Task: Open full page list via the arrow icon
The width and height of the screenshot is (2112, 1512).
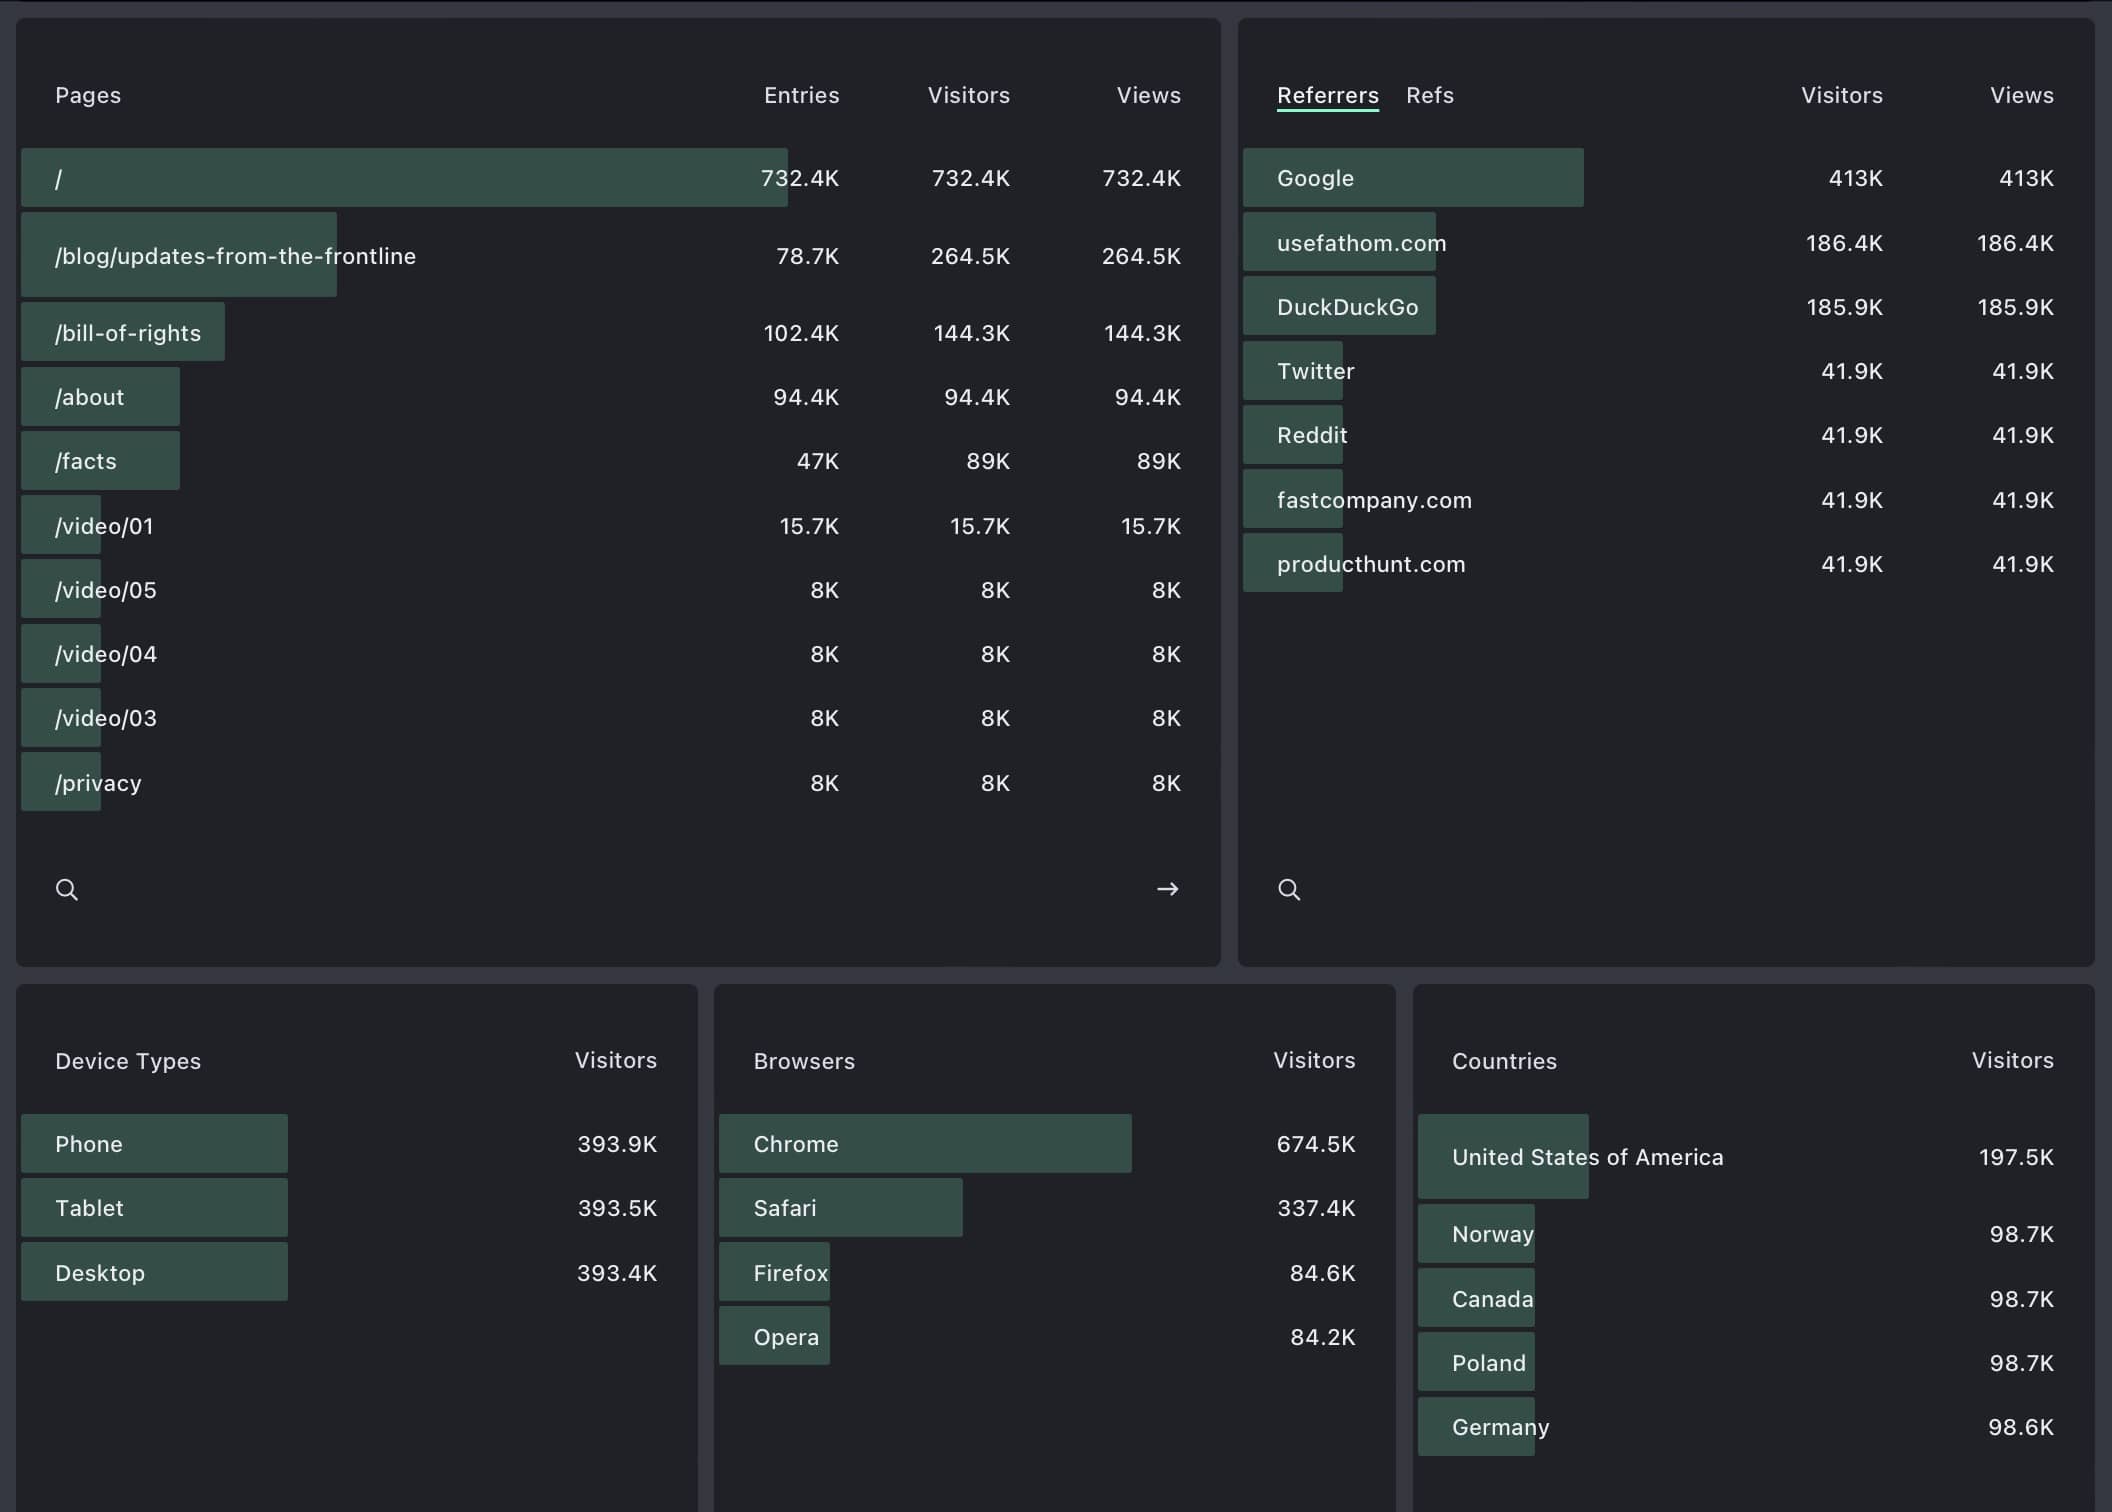Action: 1167,889
